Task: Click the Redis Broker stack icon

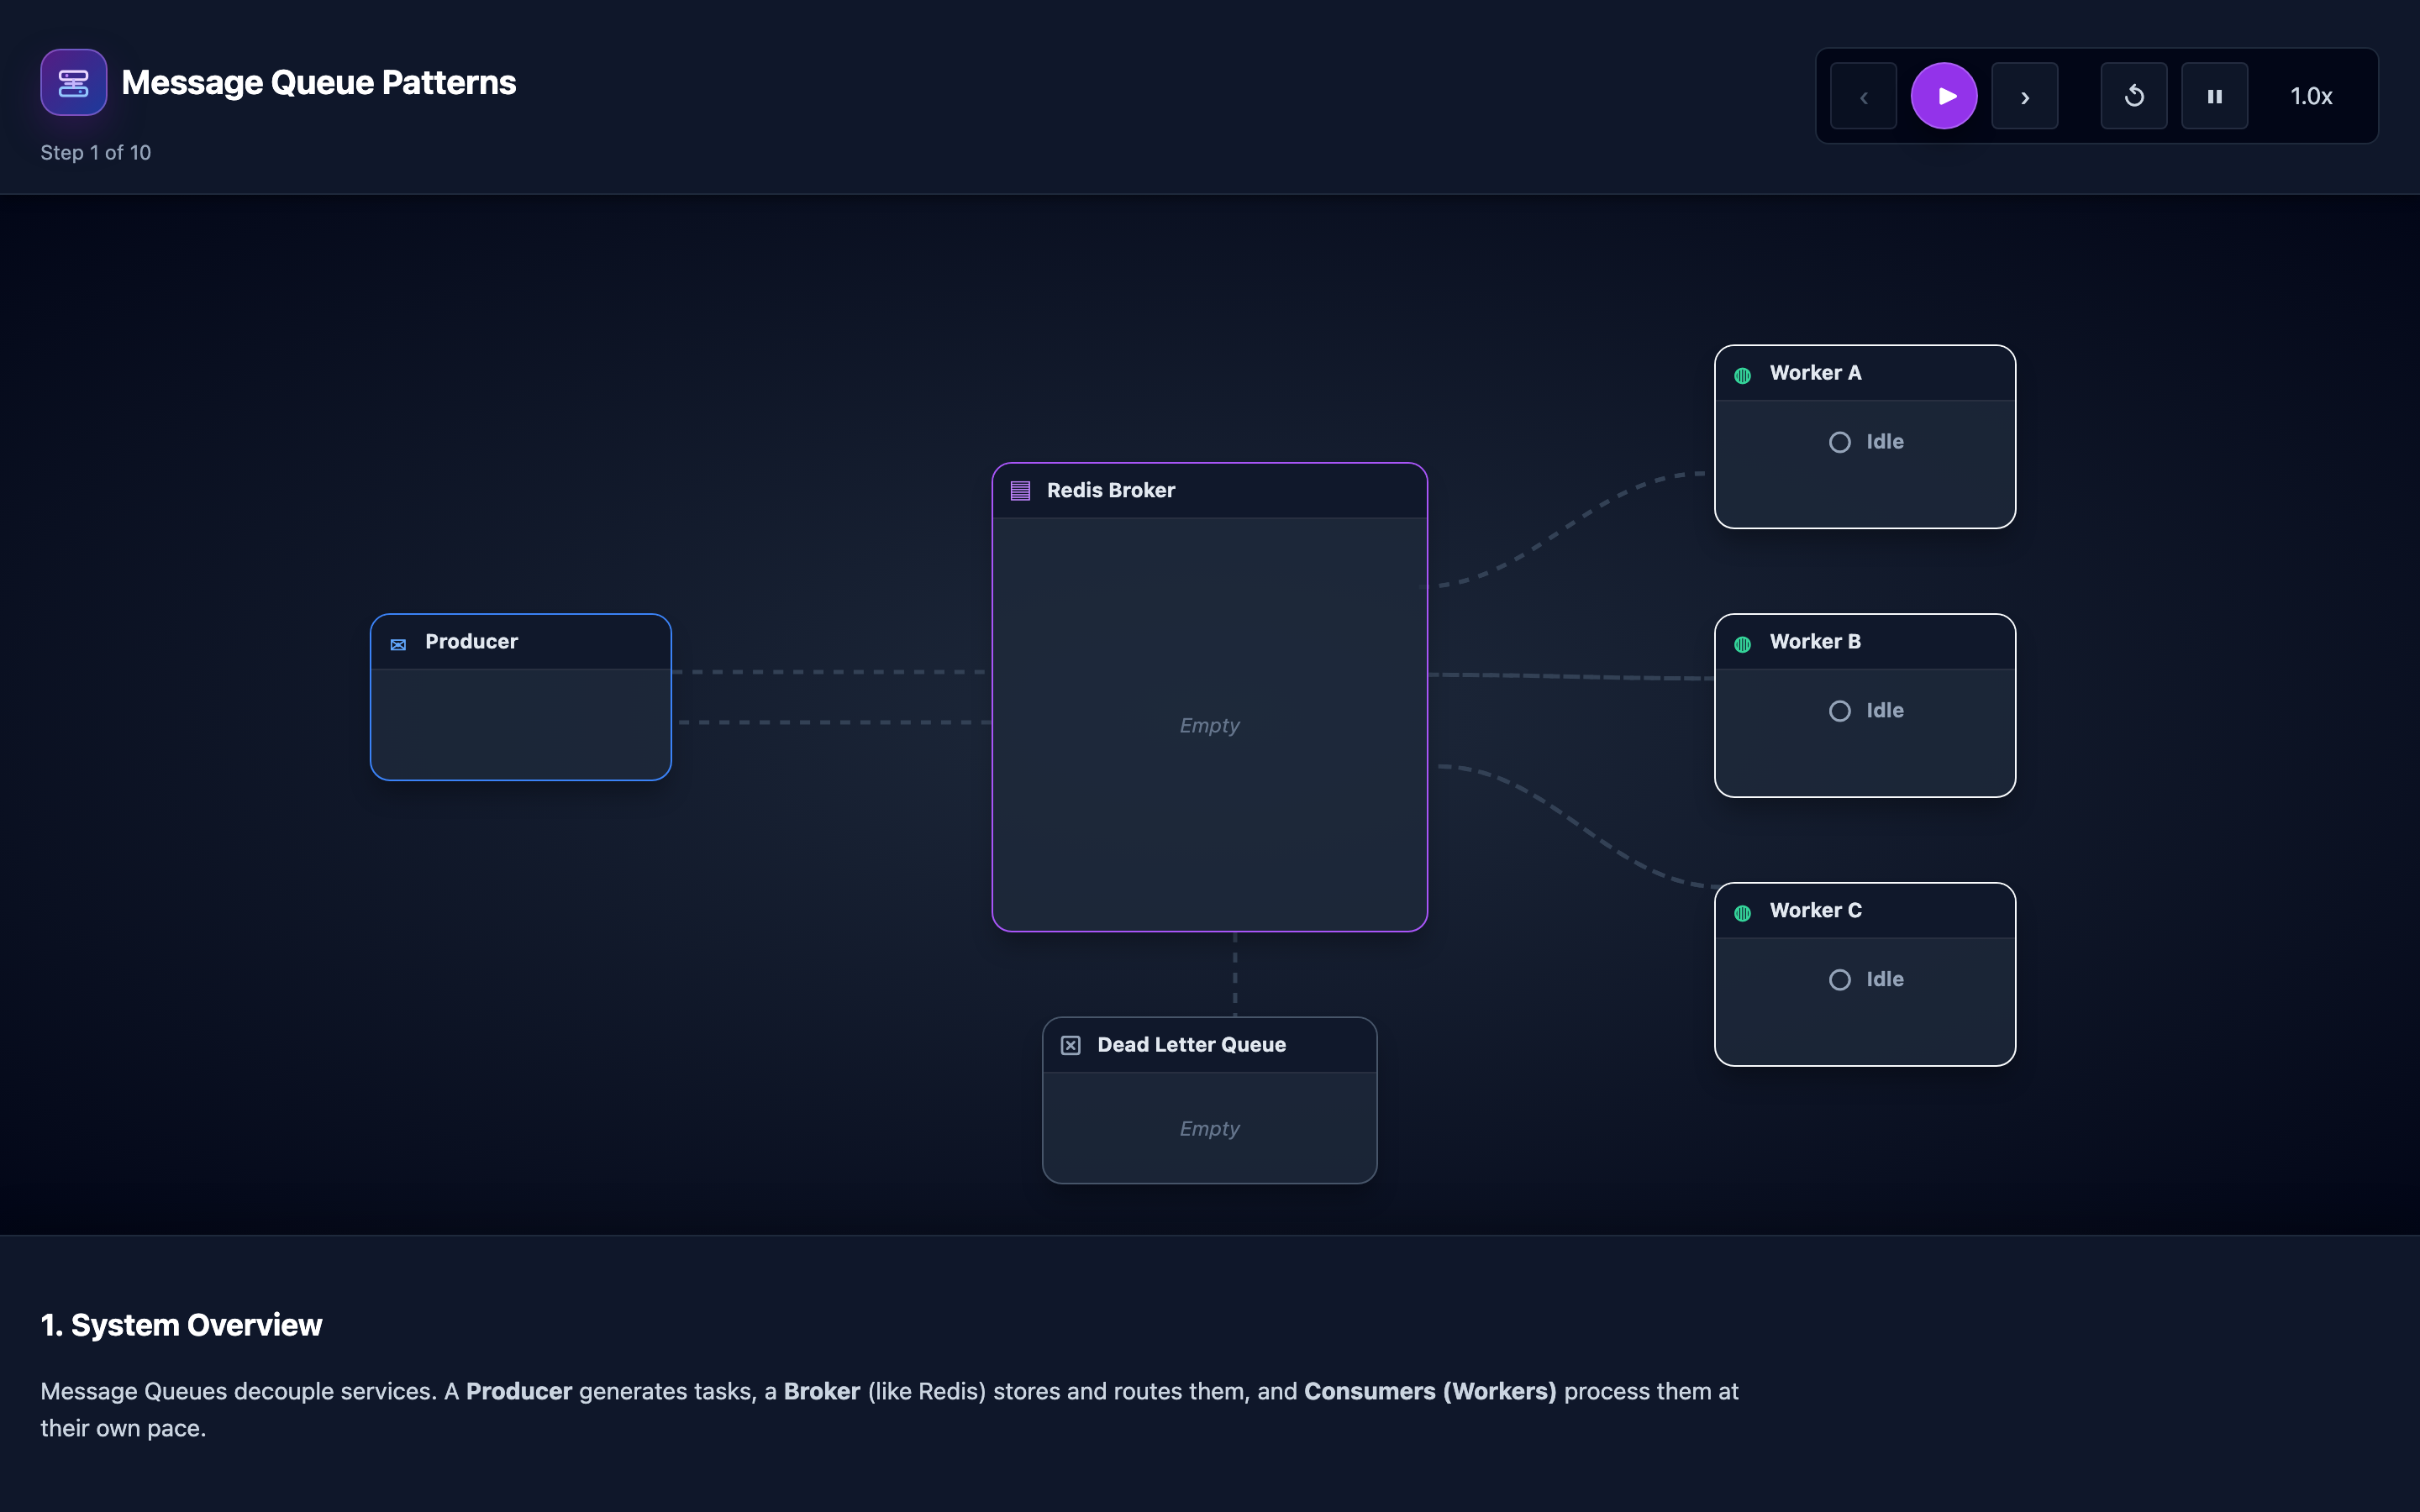Action: (x=1020, y=491)
